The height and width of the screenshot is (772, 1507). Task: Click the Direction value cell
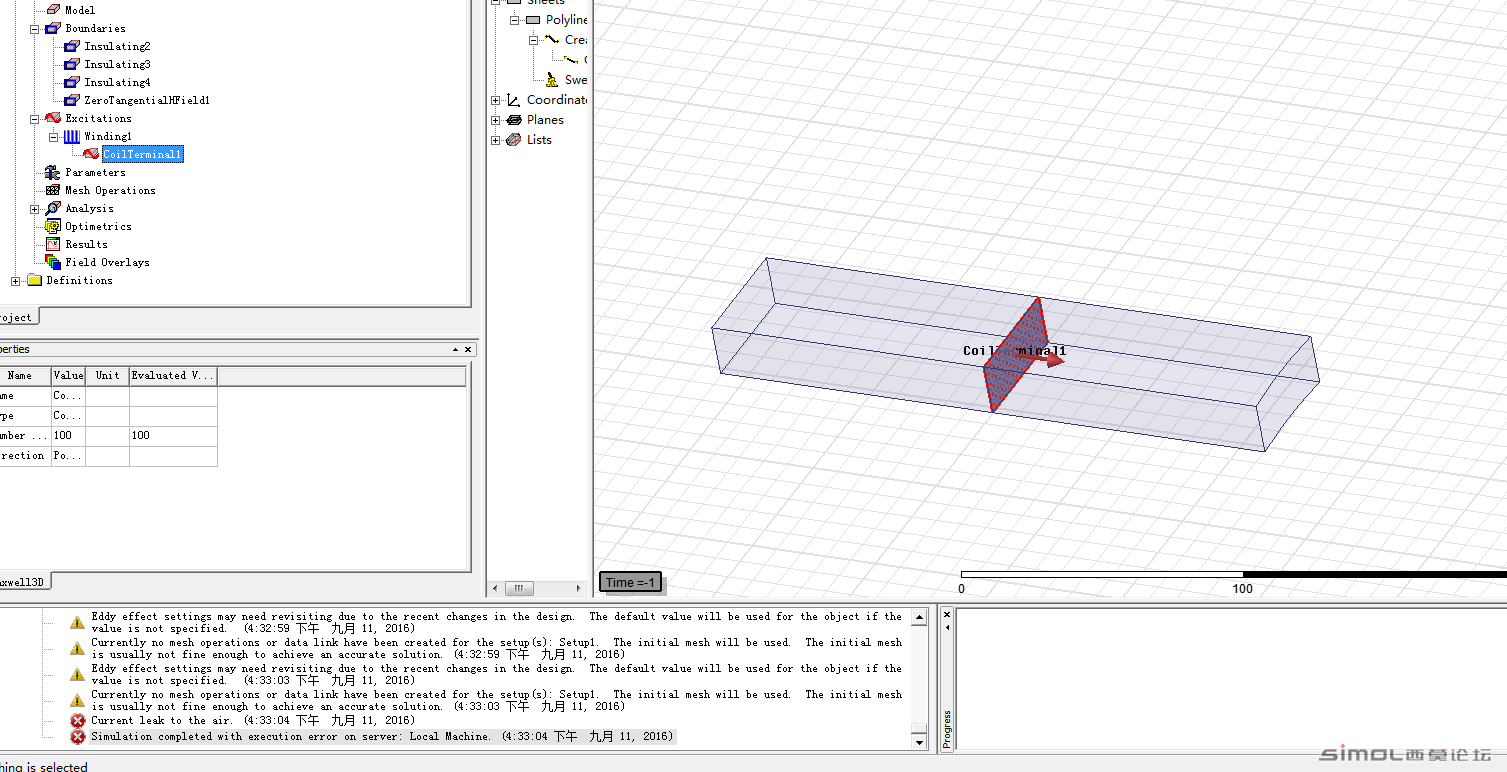pyautogui.click(x=68, y=456)
